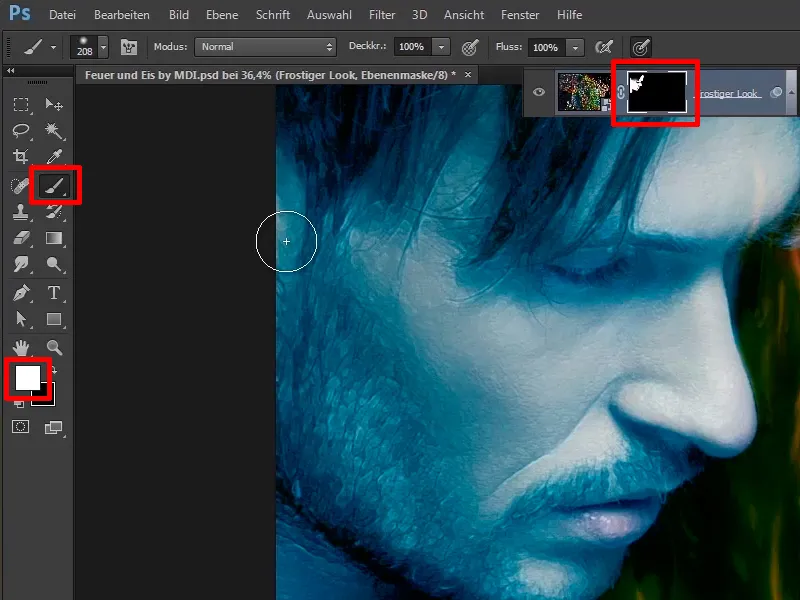800x600 pixels.
Task: Select the Smudge tool
Action: point(21,264)
